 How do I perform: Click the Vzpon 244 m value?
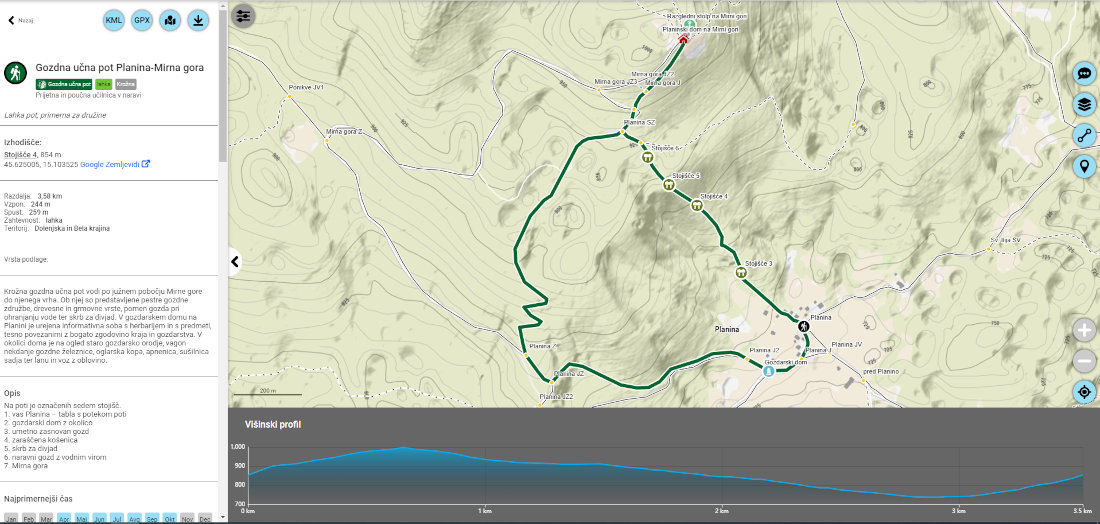click(x=41, y=204)
